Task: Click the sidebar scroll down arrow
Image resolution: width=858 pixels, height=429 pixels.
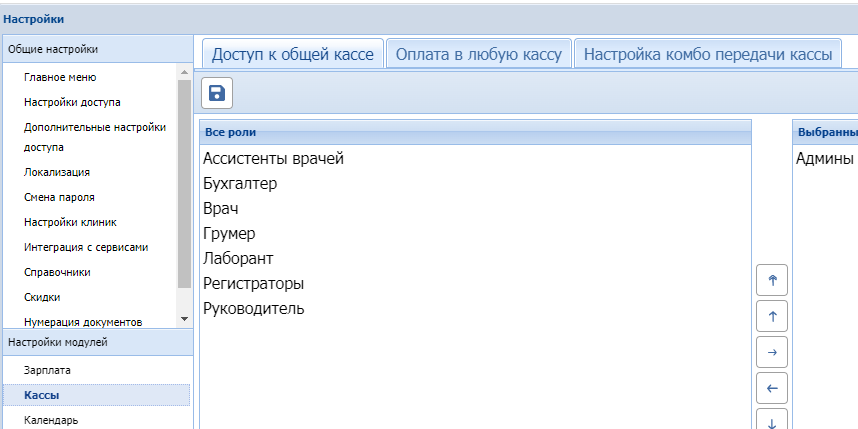Action: pyautogui.click(x=183, y=318)
